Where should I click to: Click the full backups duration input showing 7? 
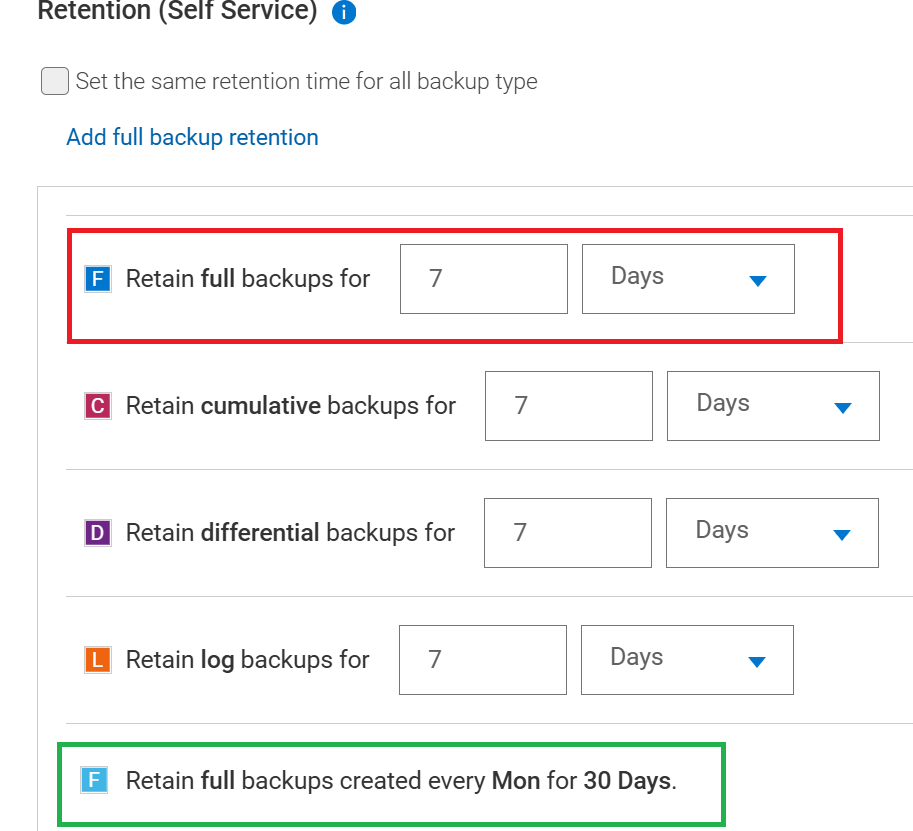point(483,279)
